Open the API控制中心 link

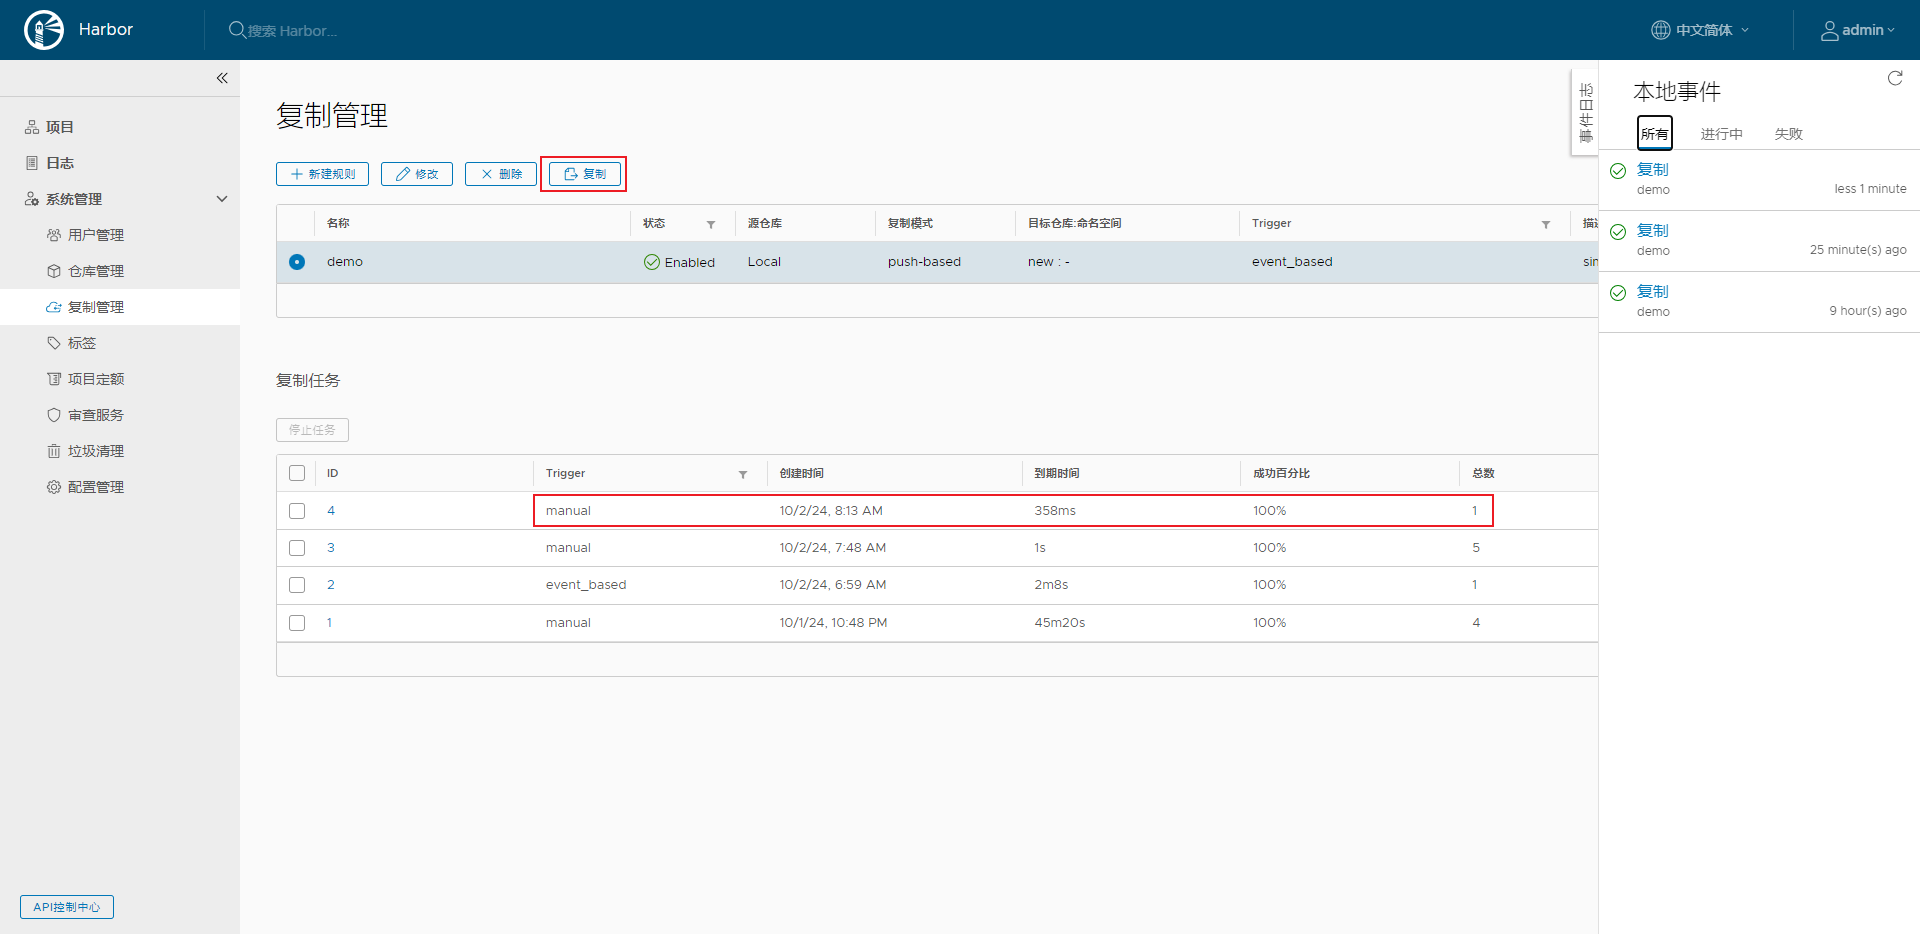[67, 907]
